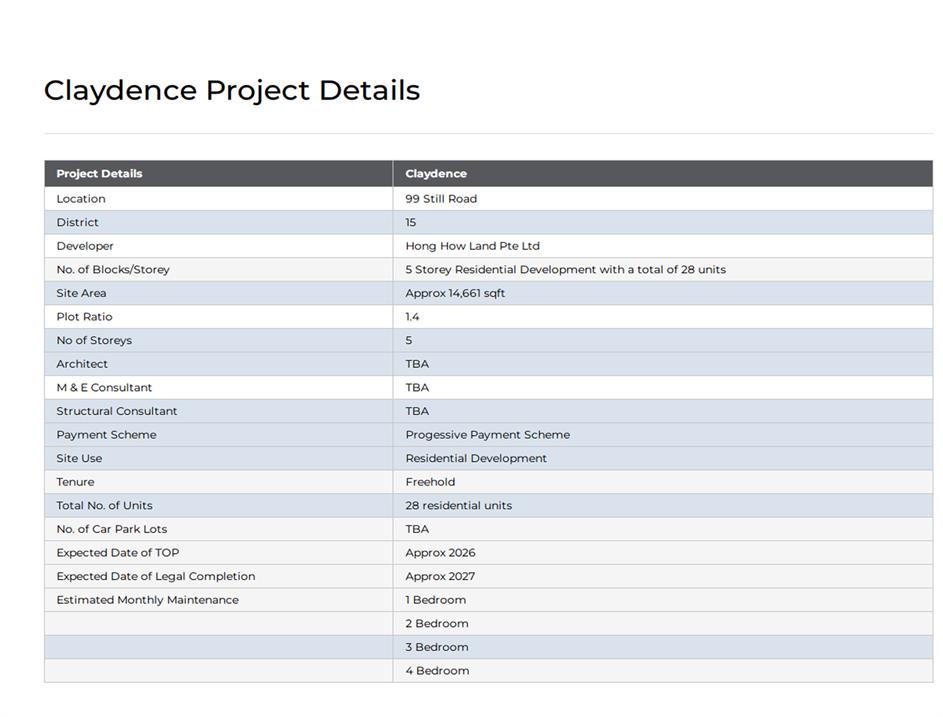The height and width of the screenshot is (717, 943).
Task: Click the TBA value for Structural Consultant
Action: [x=417, y=411]
